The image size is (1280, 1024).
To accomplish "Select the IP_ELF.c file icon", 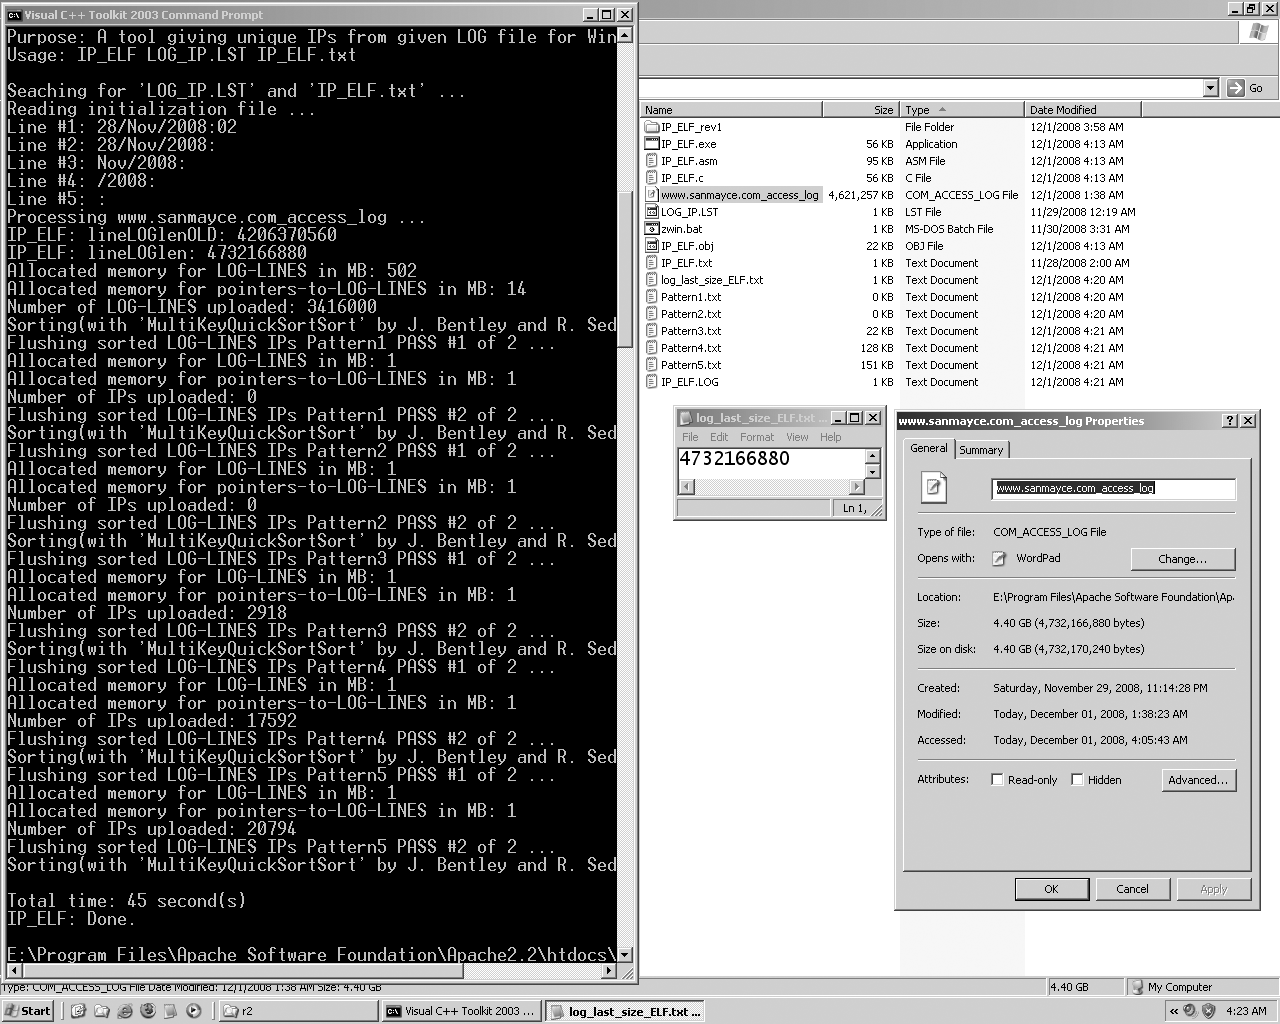I will 652,178.
